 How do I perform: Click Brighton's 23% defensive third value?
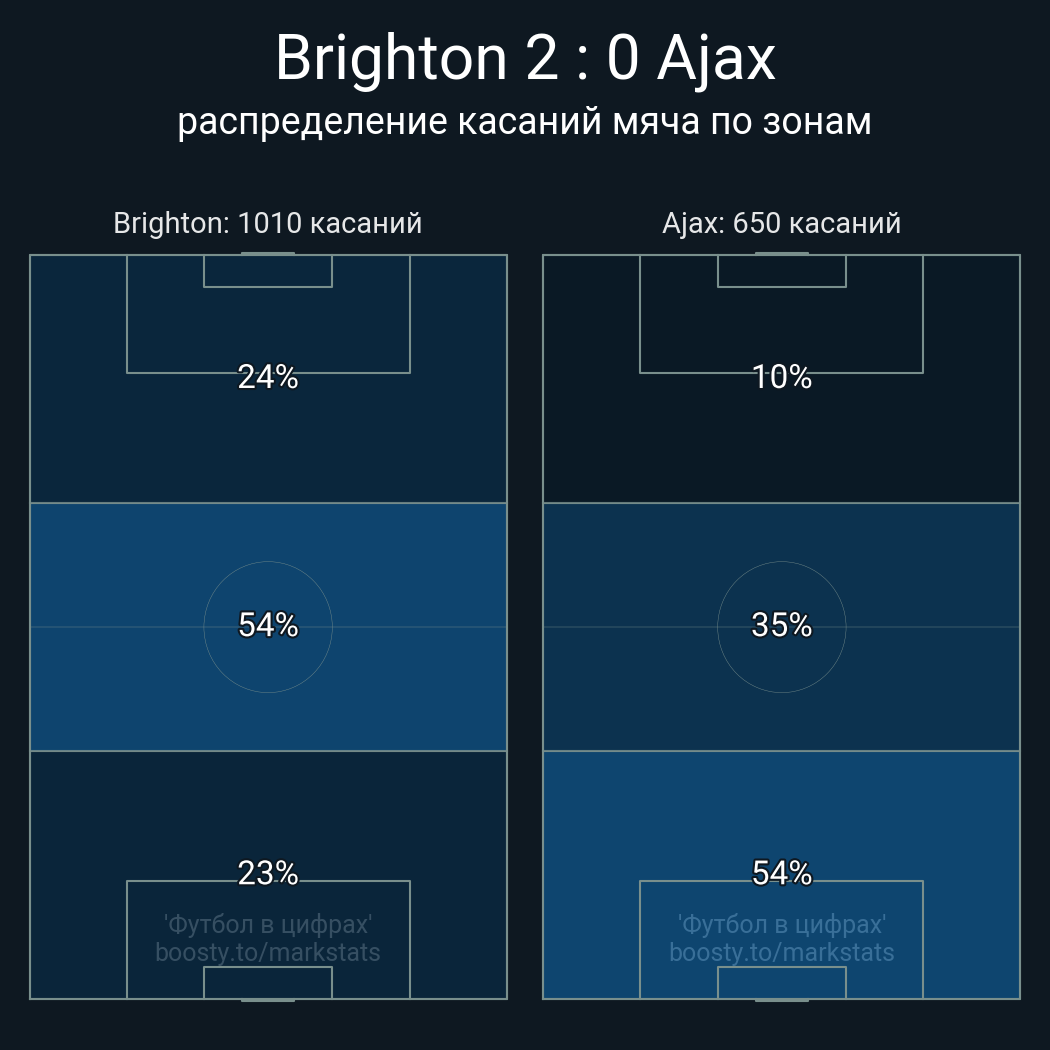click(268, 873)
